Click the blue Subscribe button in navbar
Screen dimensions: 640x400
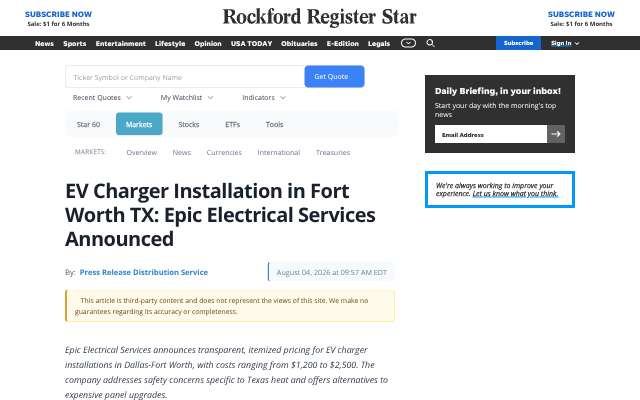[x=518, y=43]
